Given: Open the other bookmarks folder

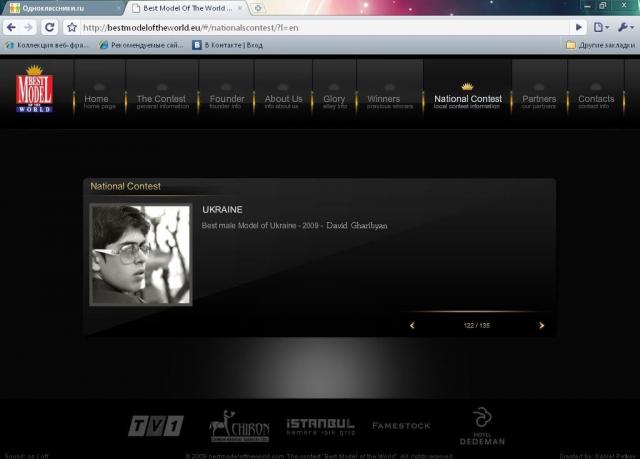Looking at the screenshot, I should [x=597, y=45].
